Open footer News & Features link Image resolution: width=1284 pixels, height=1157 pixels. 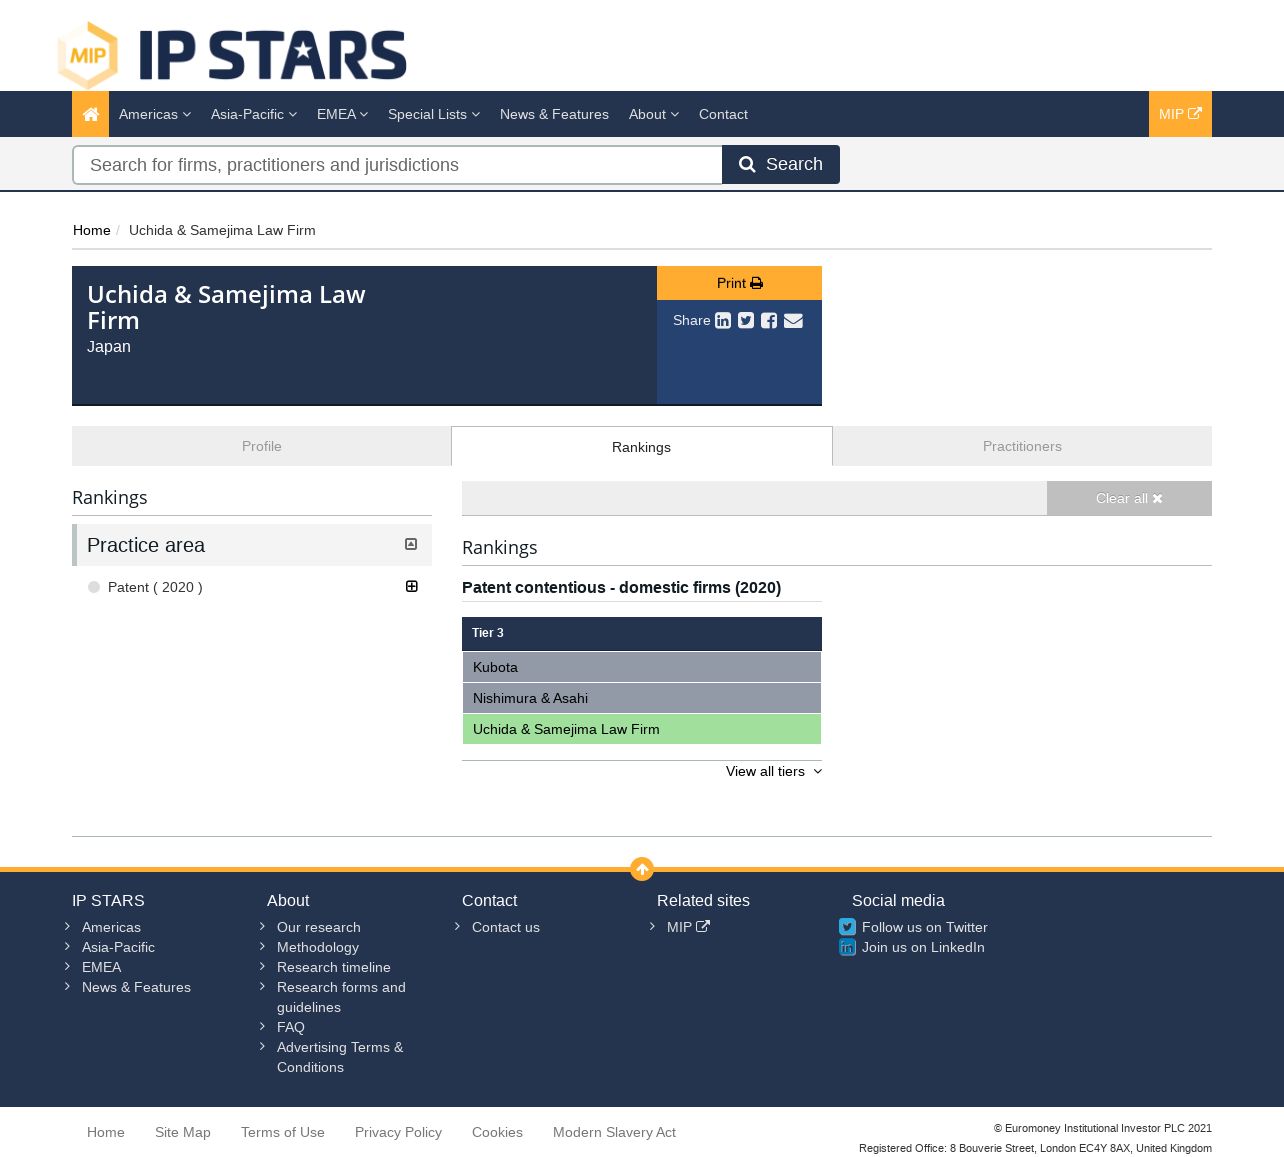pyautogui.click(x=136, y=987)
